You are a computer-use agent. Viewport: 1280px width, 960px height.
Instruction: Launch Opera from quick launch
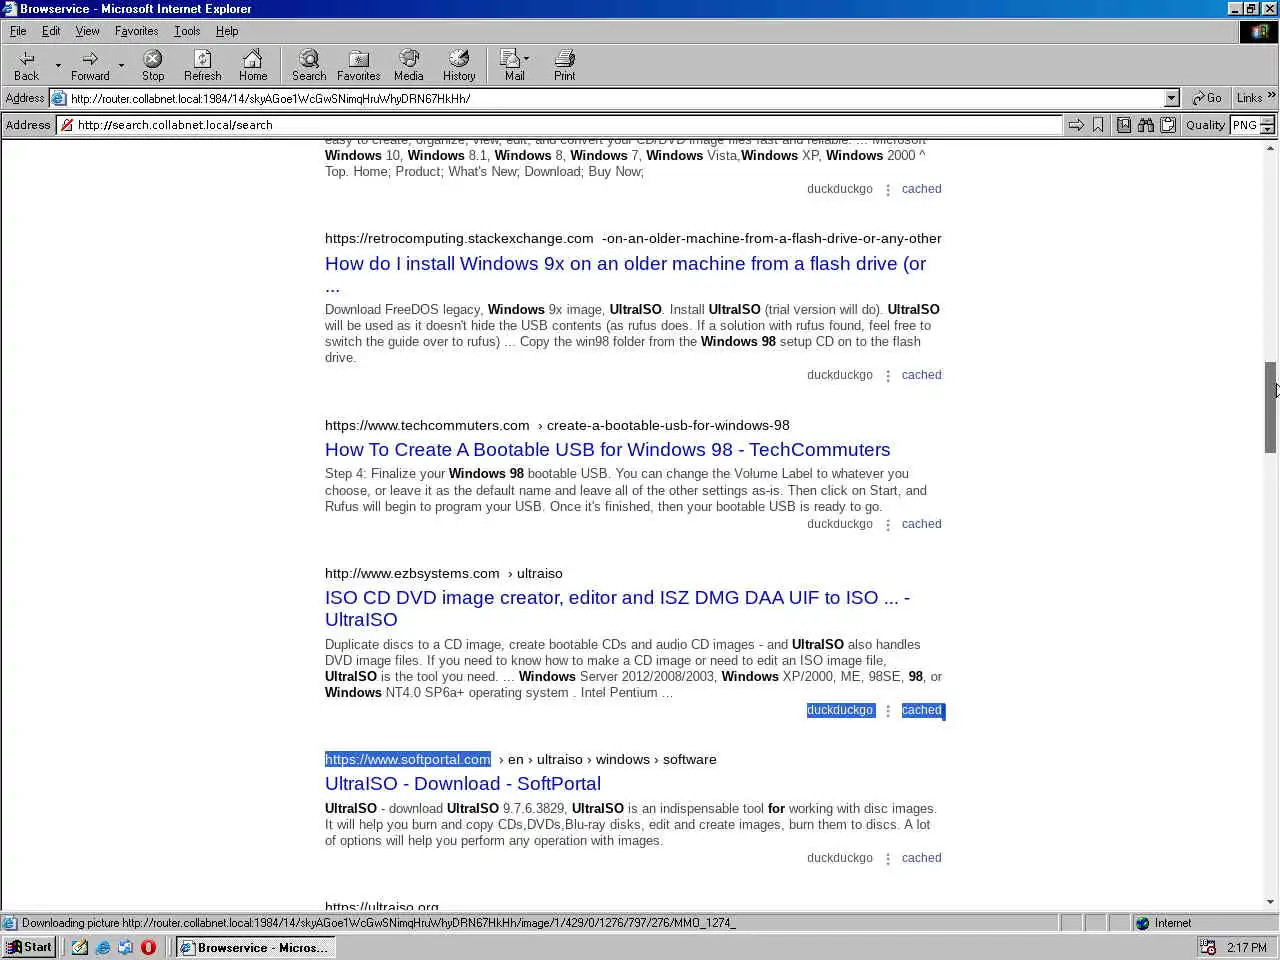pyautogui.click(x=148, y=947)
